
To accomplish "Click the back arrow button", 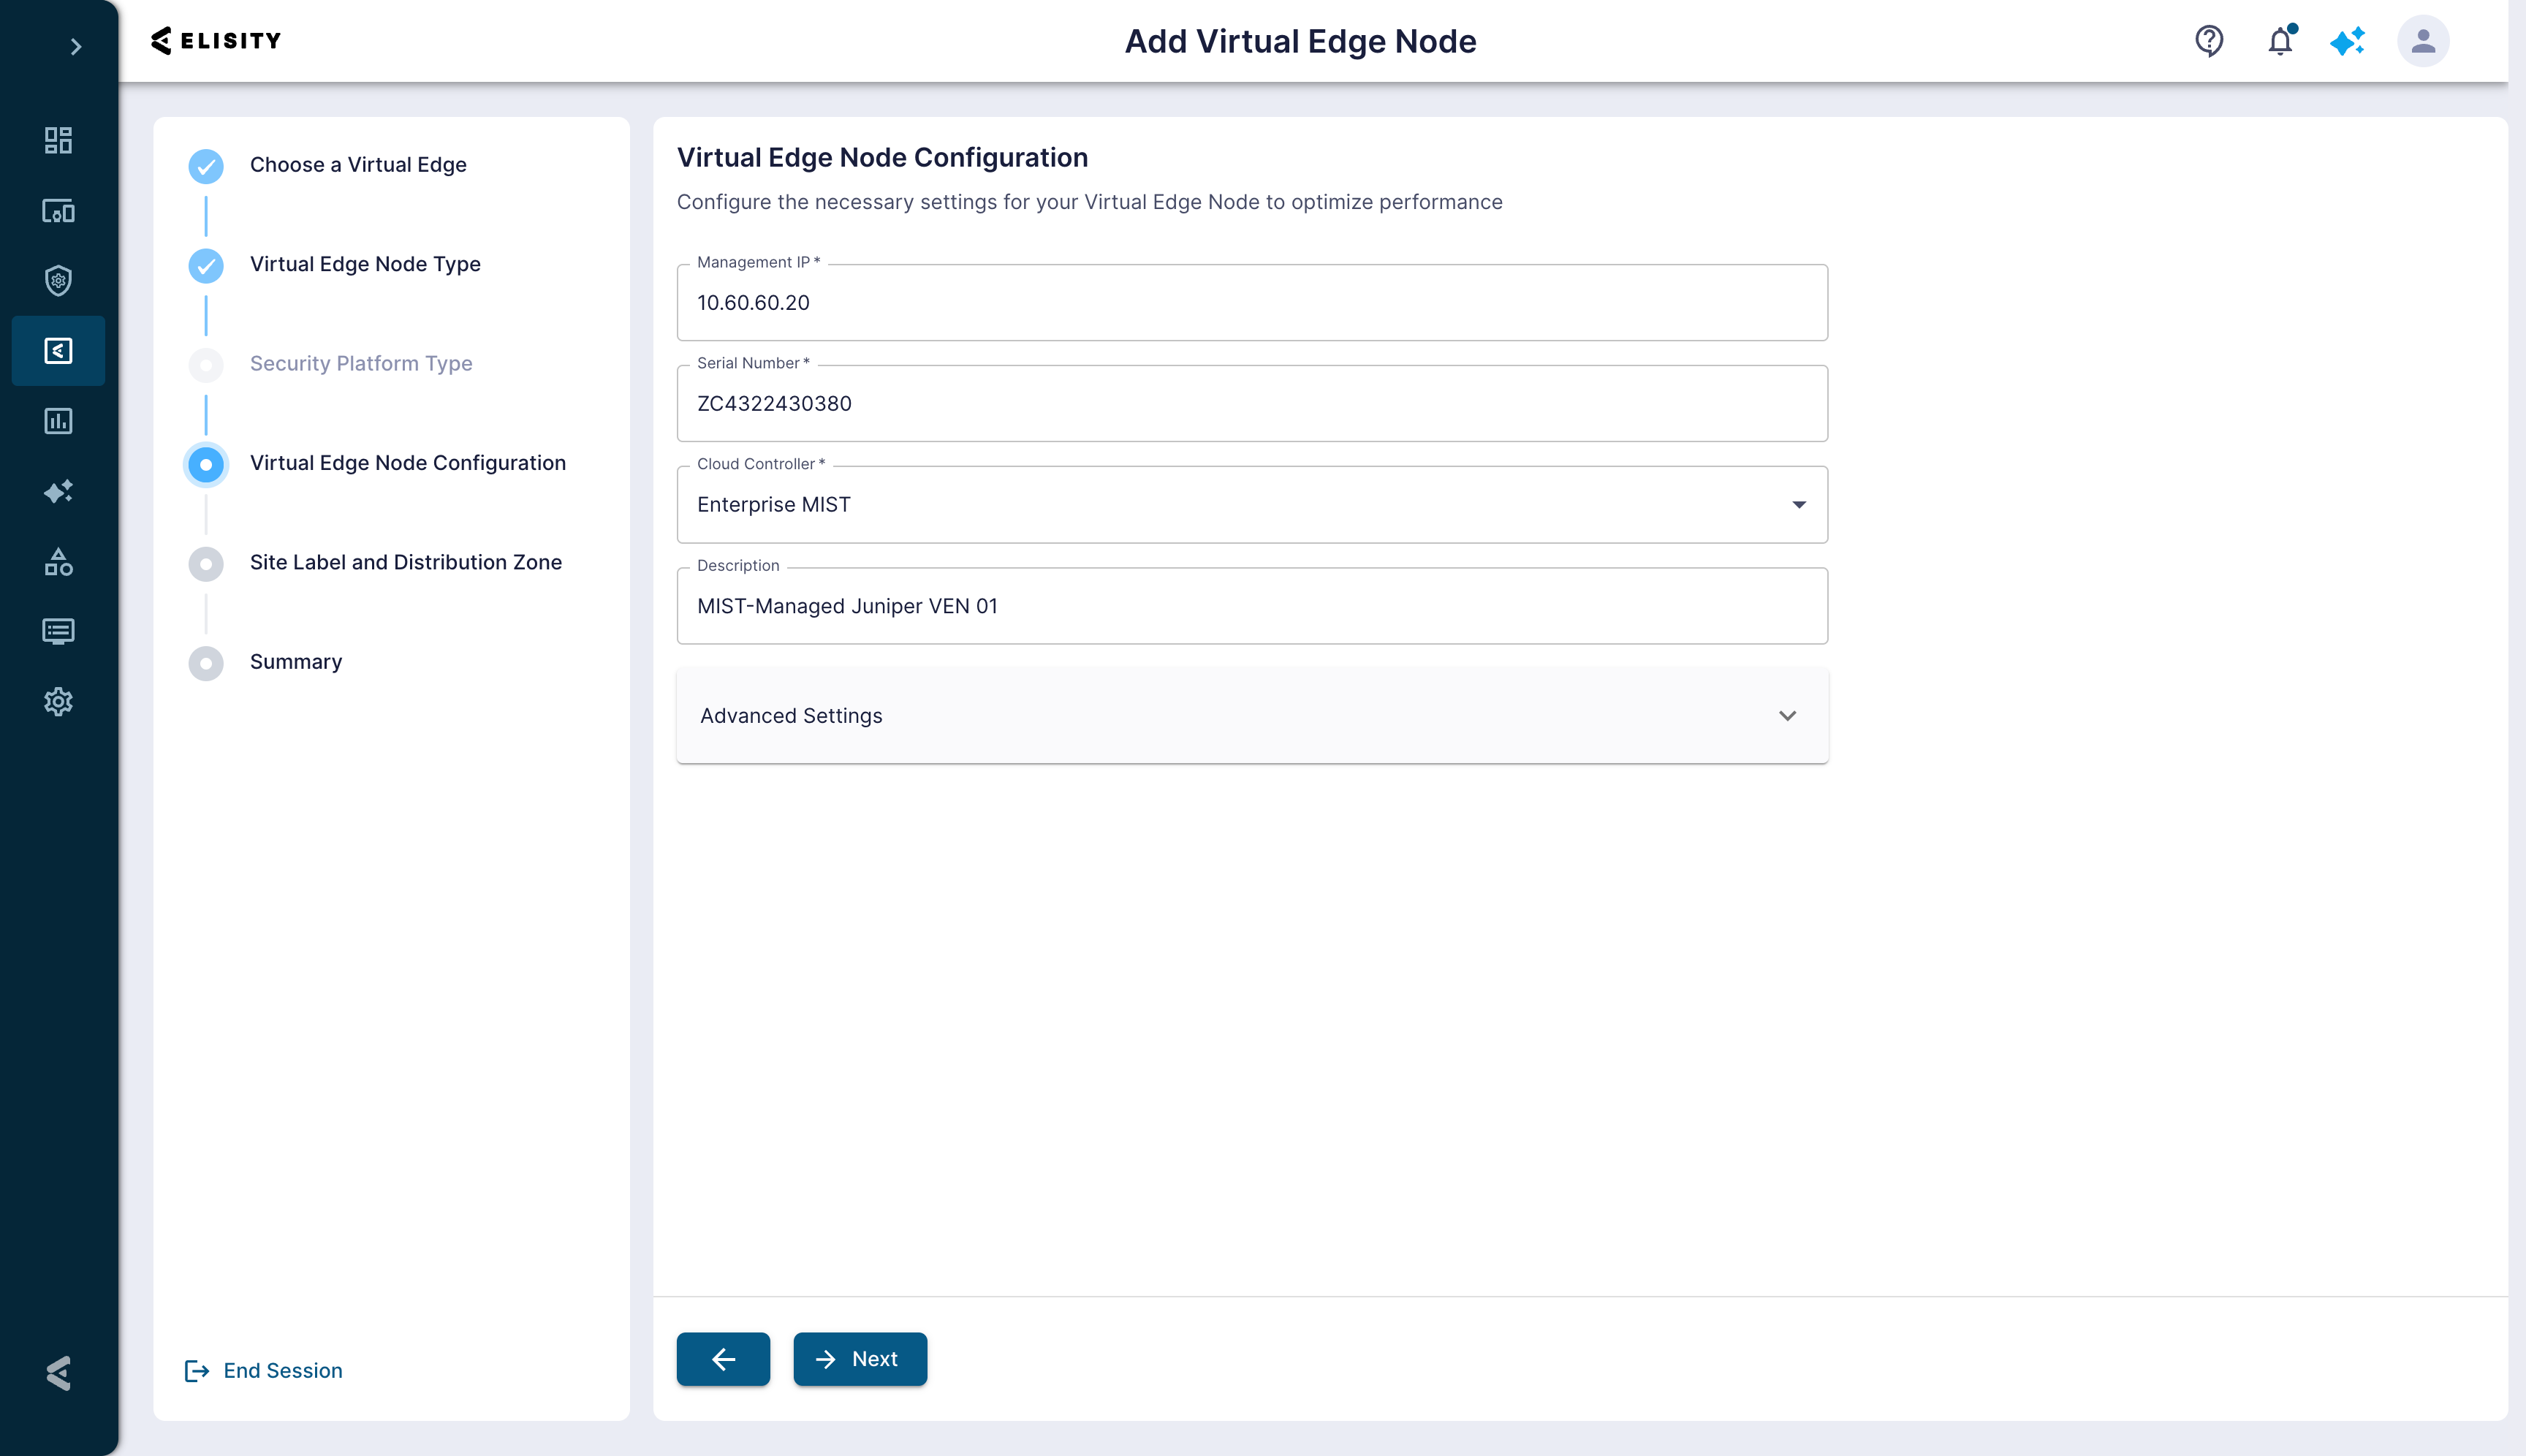I will [x=723, y=1359].
